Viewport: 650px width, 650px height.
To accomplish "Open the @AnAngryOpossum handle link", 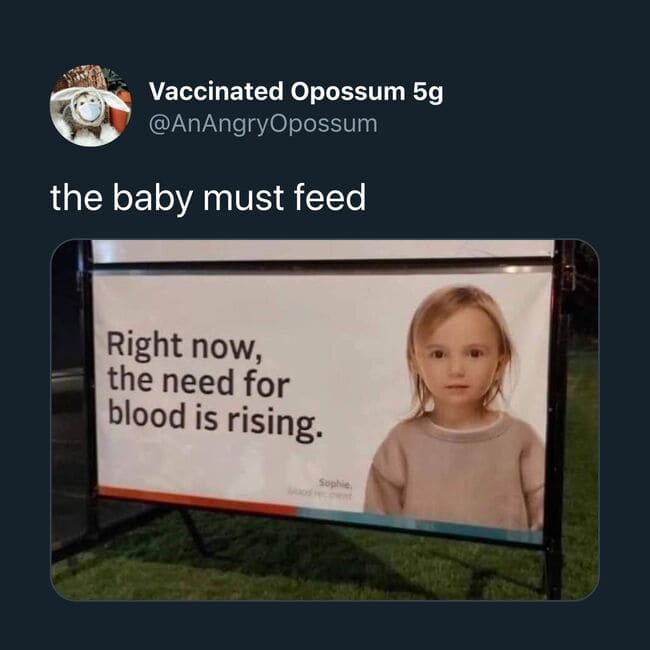I will 263,124.
